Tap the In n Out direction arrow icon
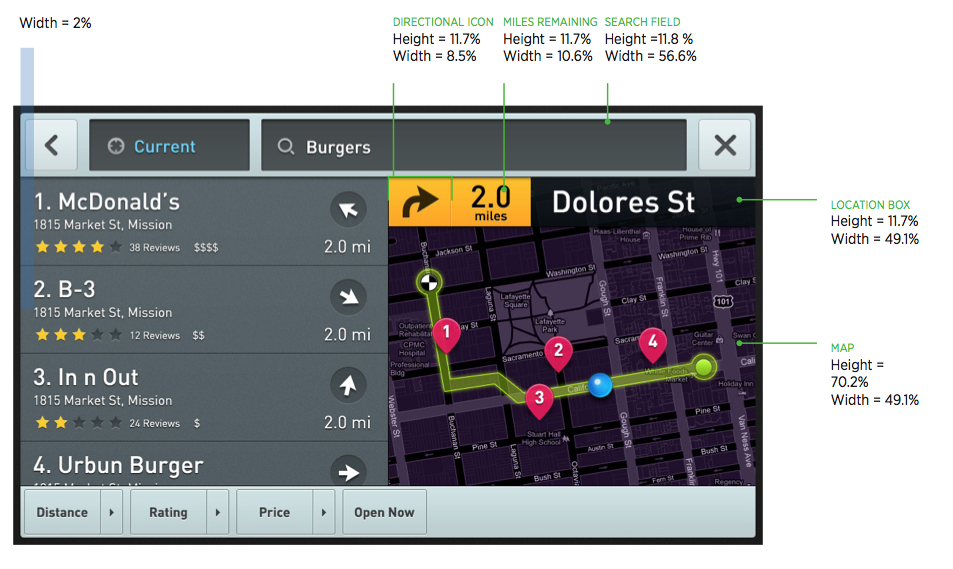The height and width of the screenshot is (569, 953). point(348,385)
